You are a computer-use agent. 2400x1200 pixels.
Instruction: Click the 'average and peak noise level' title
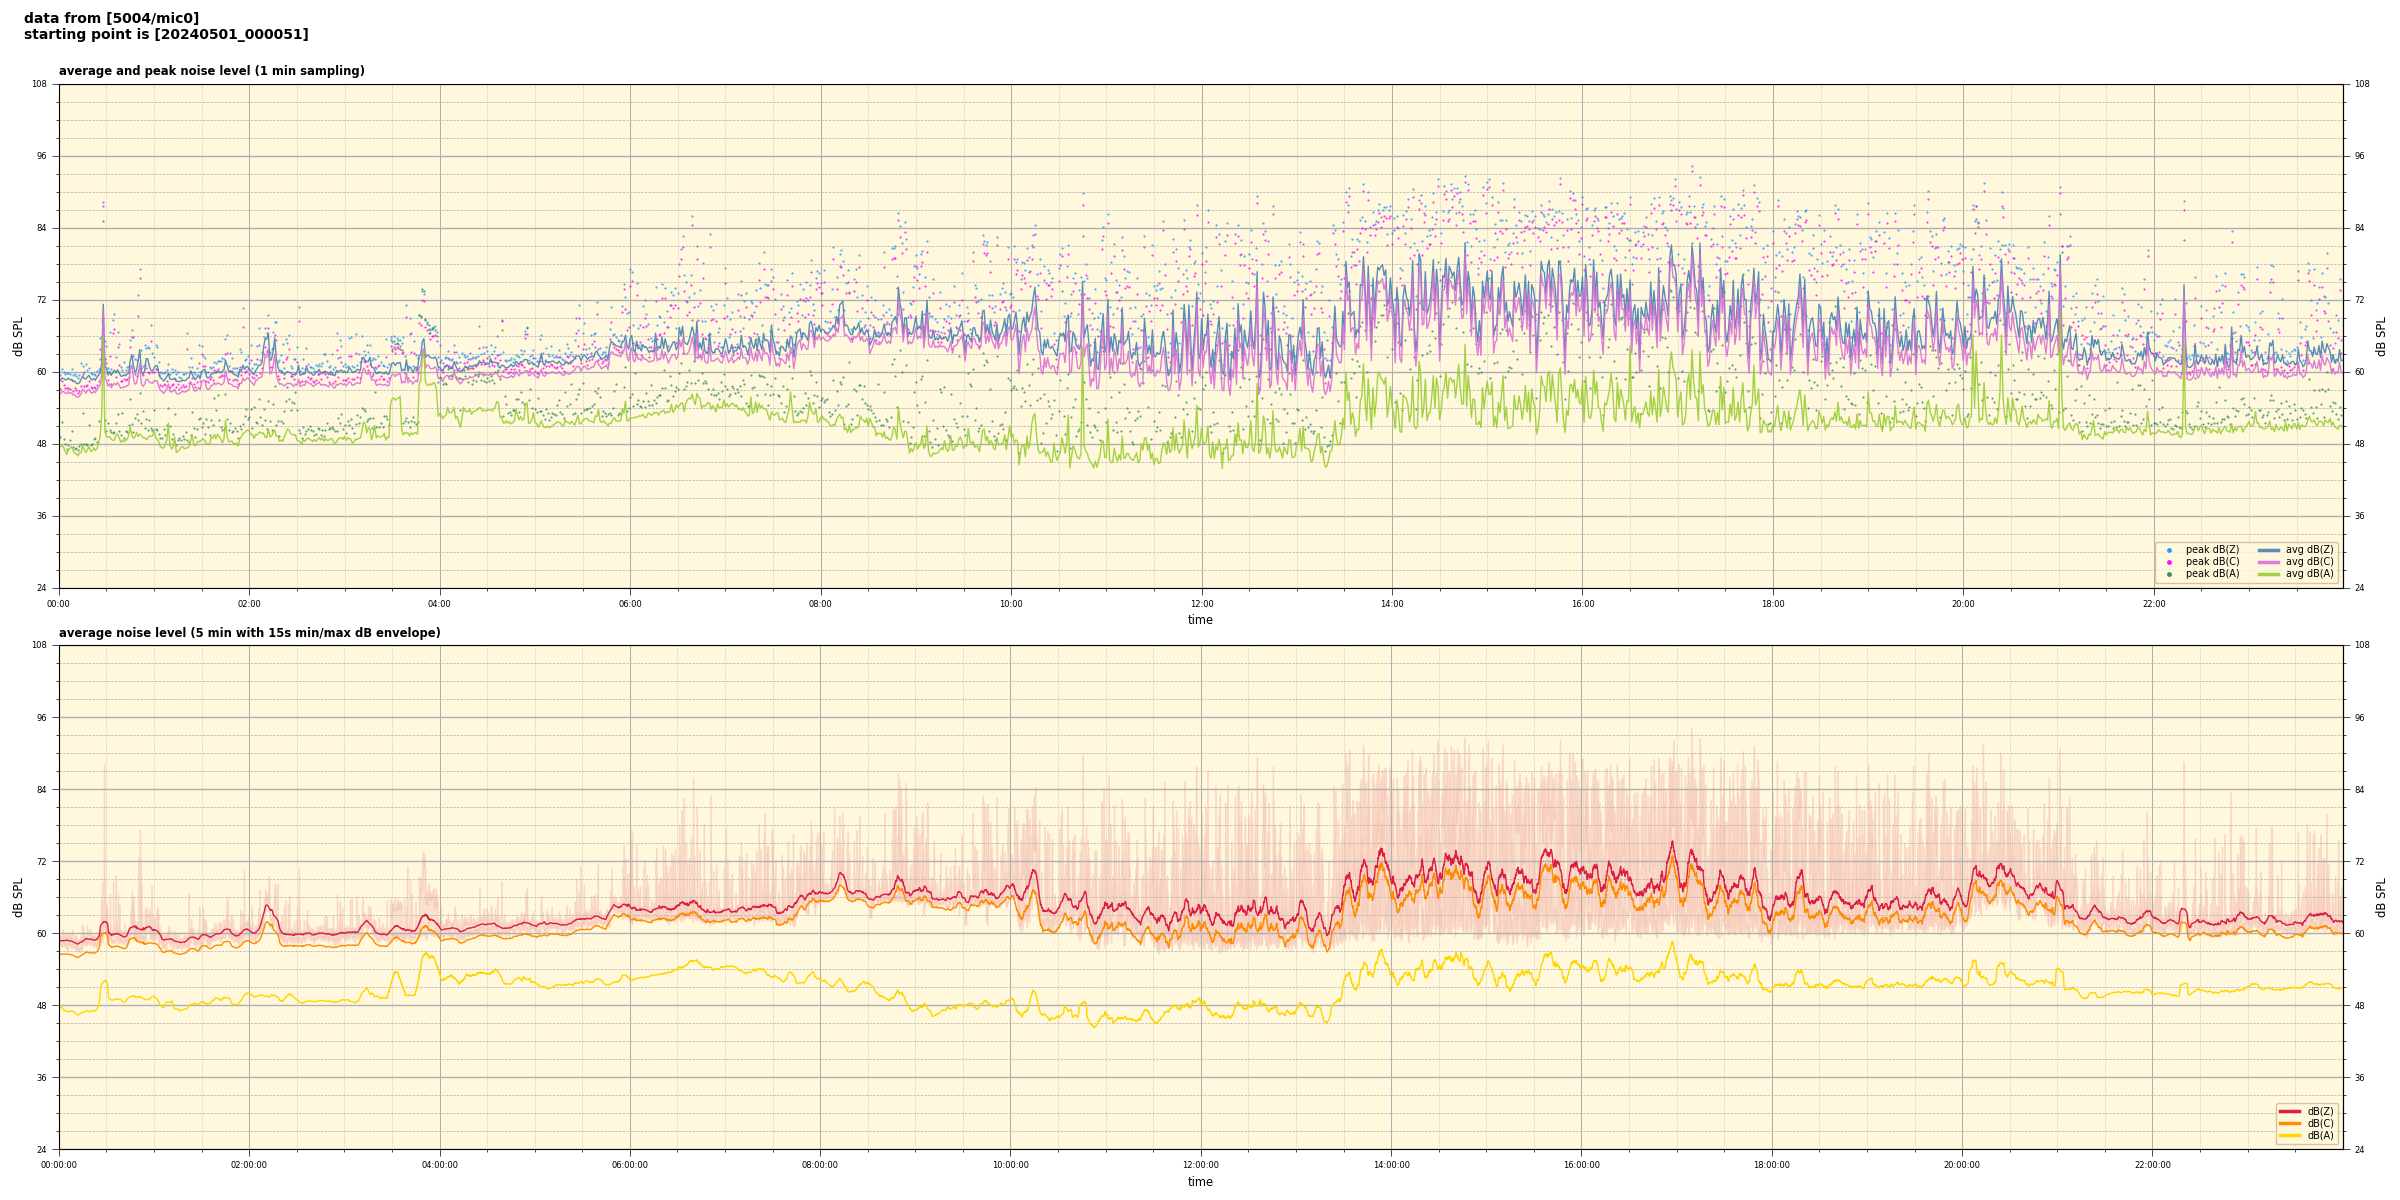coord(211,71)
